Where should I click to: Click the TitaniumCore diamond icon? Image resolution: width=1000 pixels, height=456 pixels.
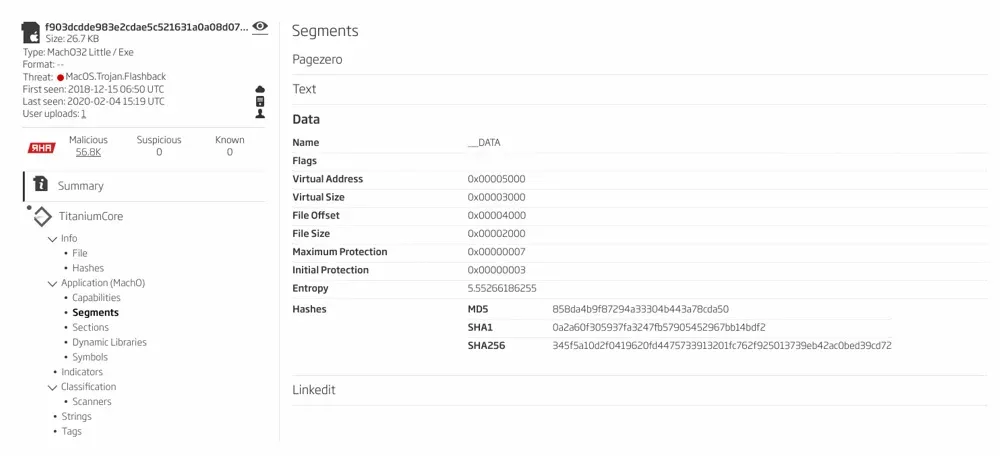point(42,216)
